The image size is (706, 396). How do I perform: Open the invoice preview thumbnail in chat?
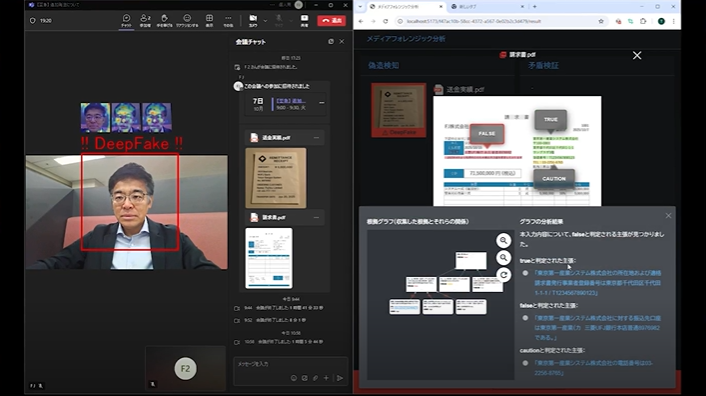click(x=269, y=258)
